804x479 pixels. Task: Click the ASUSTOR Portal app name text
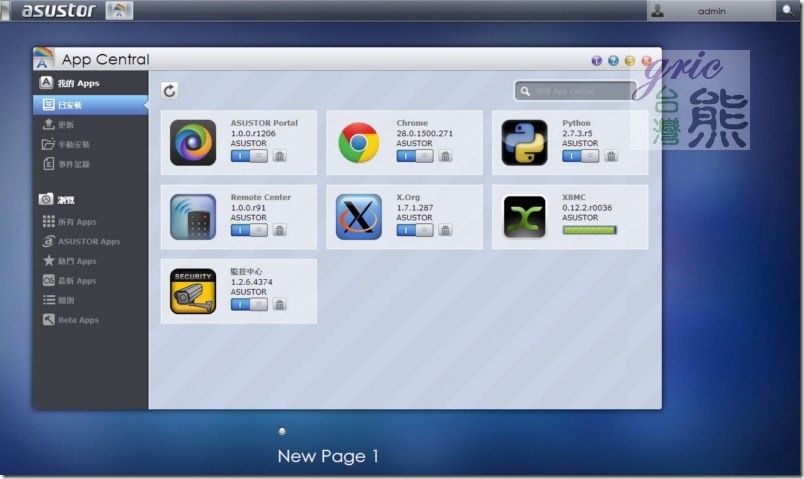coord(264,123)
